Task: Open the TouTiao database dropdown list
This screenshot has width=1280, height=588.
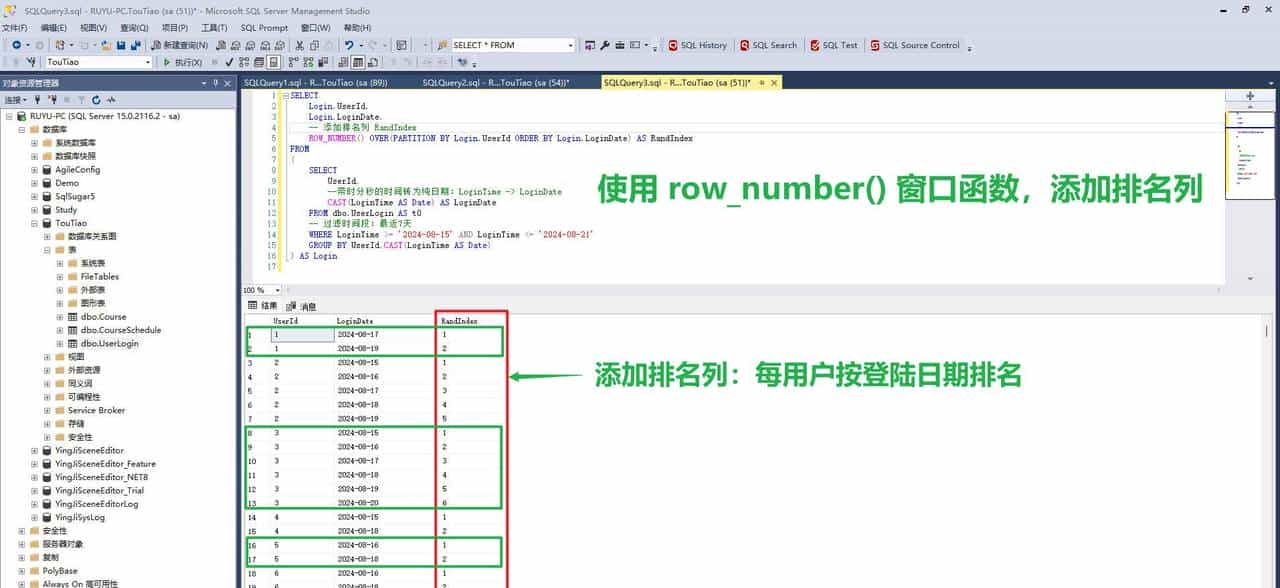Action: [148, 61]
